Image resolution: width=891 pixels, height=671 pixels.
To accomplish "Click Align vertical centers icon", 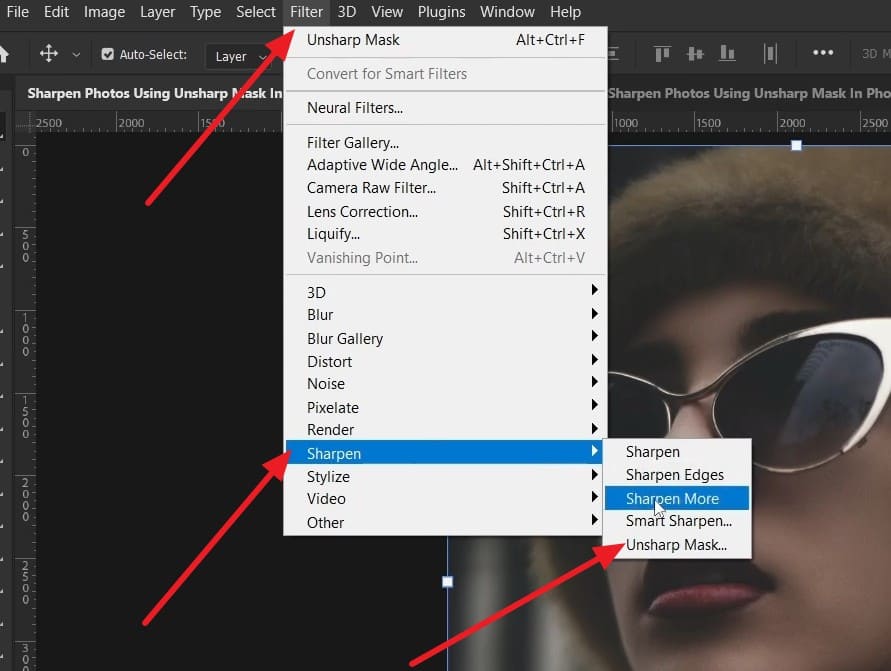I will (x=695, y=54).
